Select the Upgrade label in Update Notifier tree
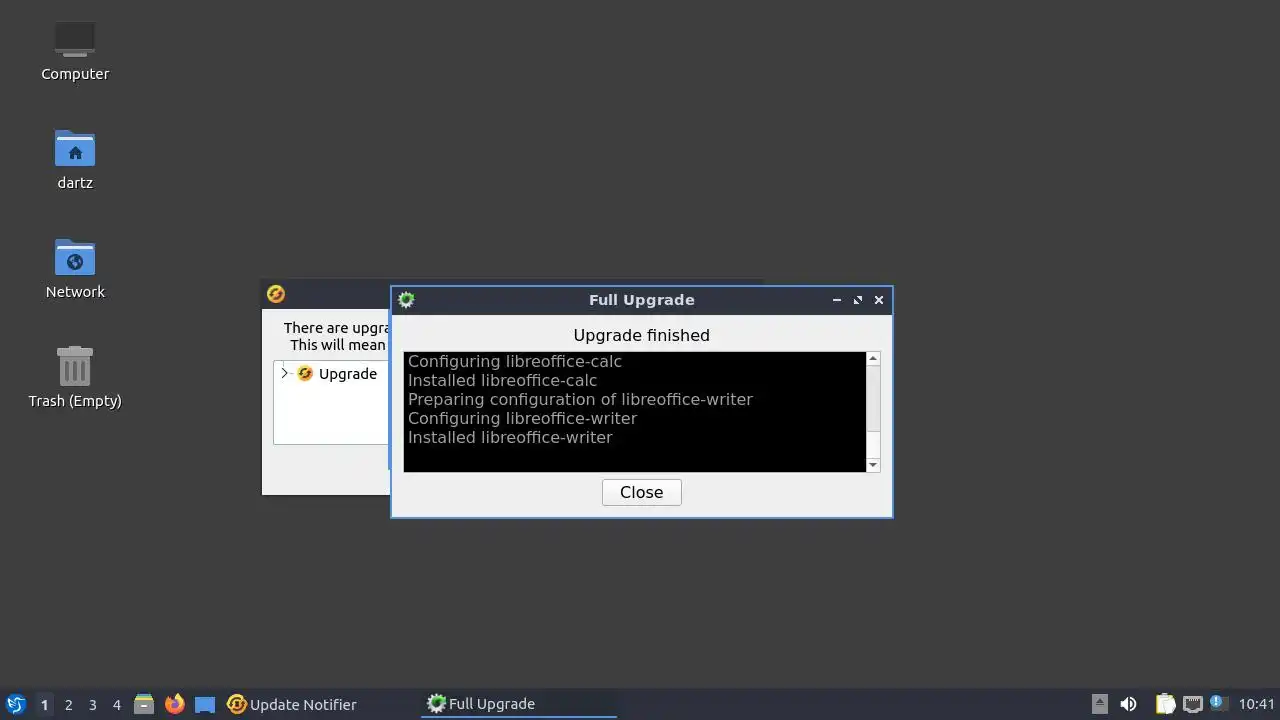The height and width of the screenshot is (720, 1280). coord(348,374)
